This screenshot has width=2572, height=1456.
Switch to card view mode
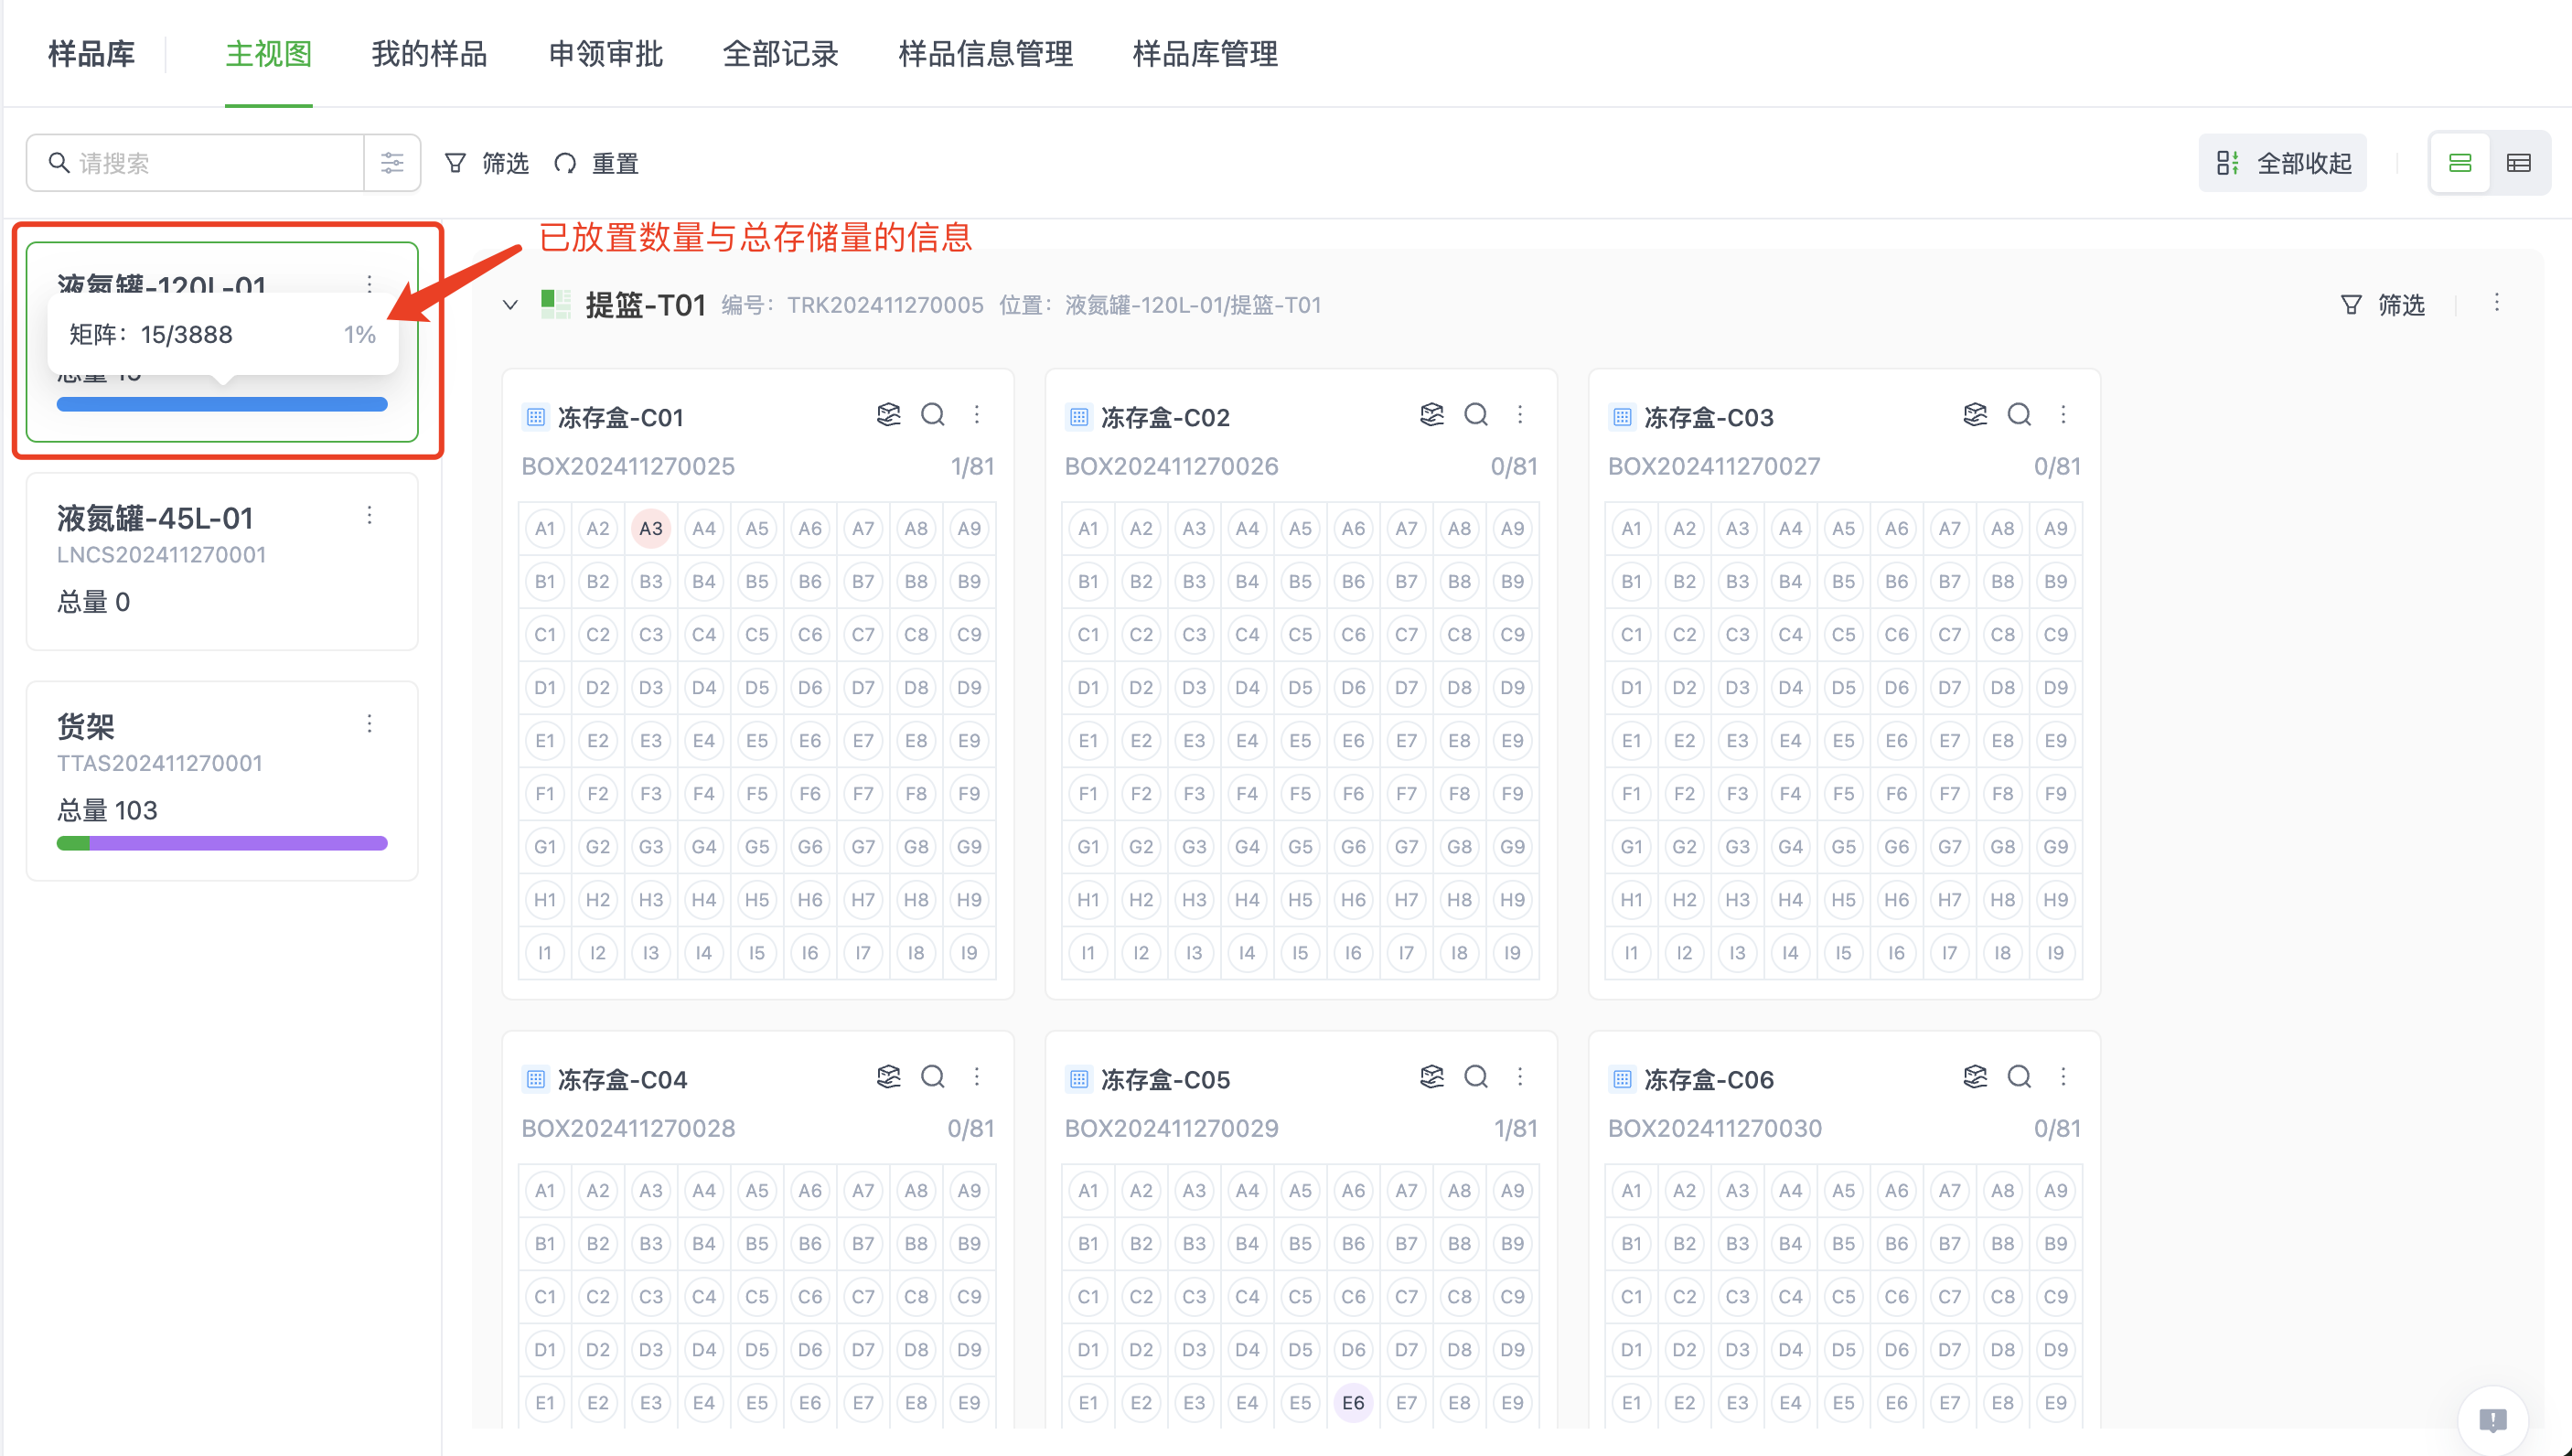click(x=2460, y=162)
